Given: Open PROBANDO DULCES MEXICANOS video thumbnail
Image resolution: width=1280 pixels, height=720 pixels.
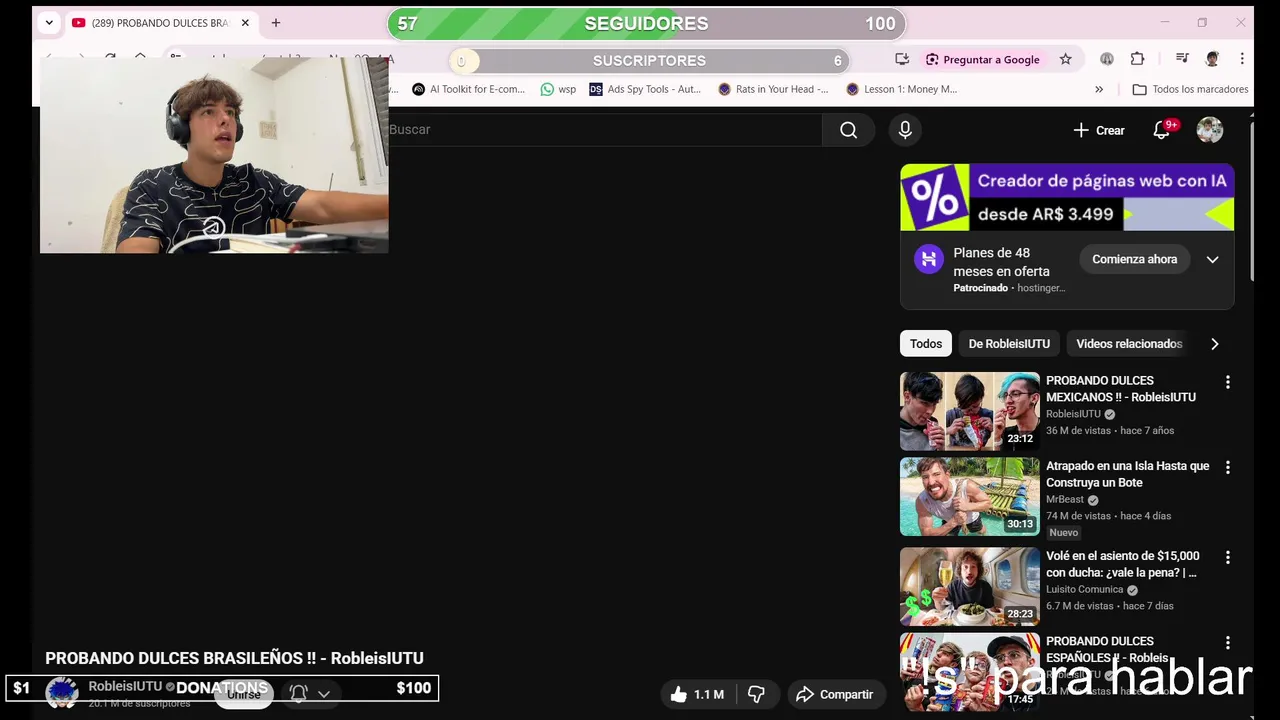Looking at the screenshot, I should tap(970, 411).
